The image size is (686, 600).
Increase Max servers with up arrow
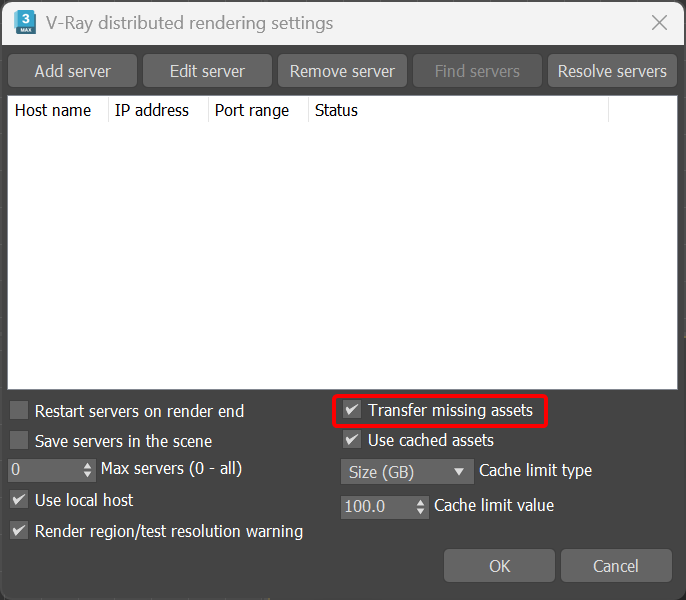pyautogui.click(x=88, y=465)
